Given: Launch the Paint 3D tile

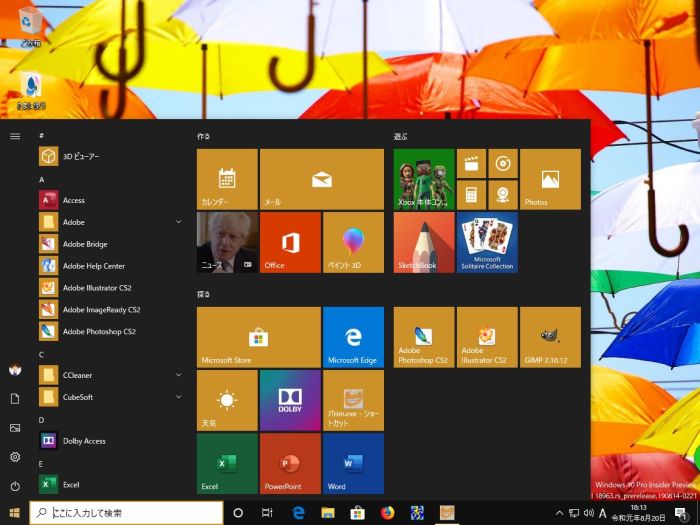Looking at the screenshot, I should (x=353, y=242).
